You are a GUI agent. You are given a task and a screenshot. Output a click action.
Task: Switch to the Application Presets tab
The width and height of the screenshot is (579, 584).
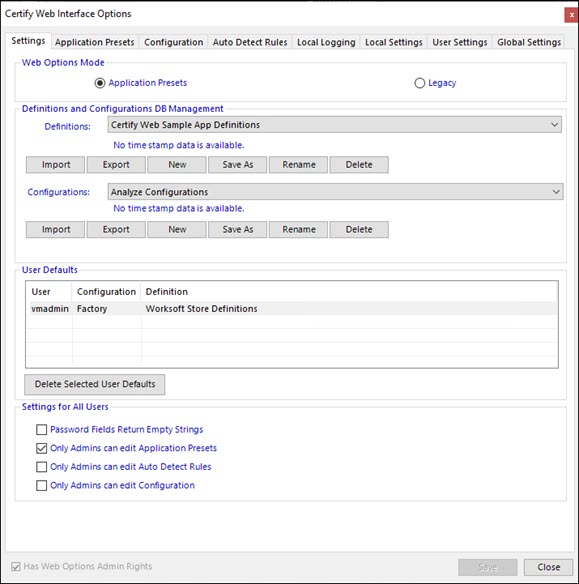point(95,42)
